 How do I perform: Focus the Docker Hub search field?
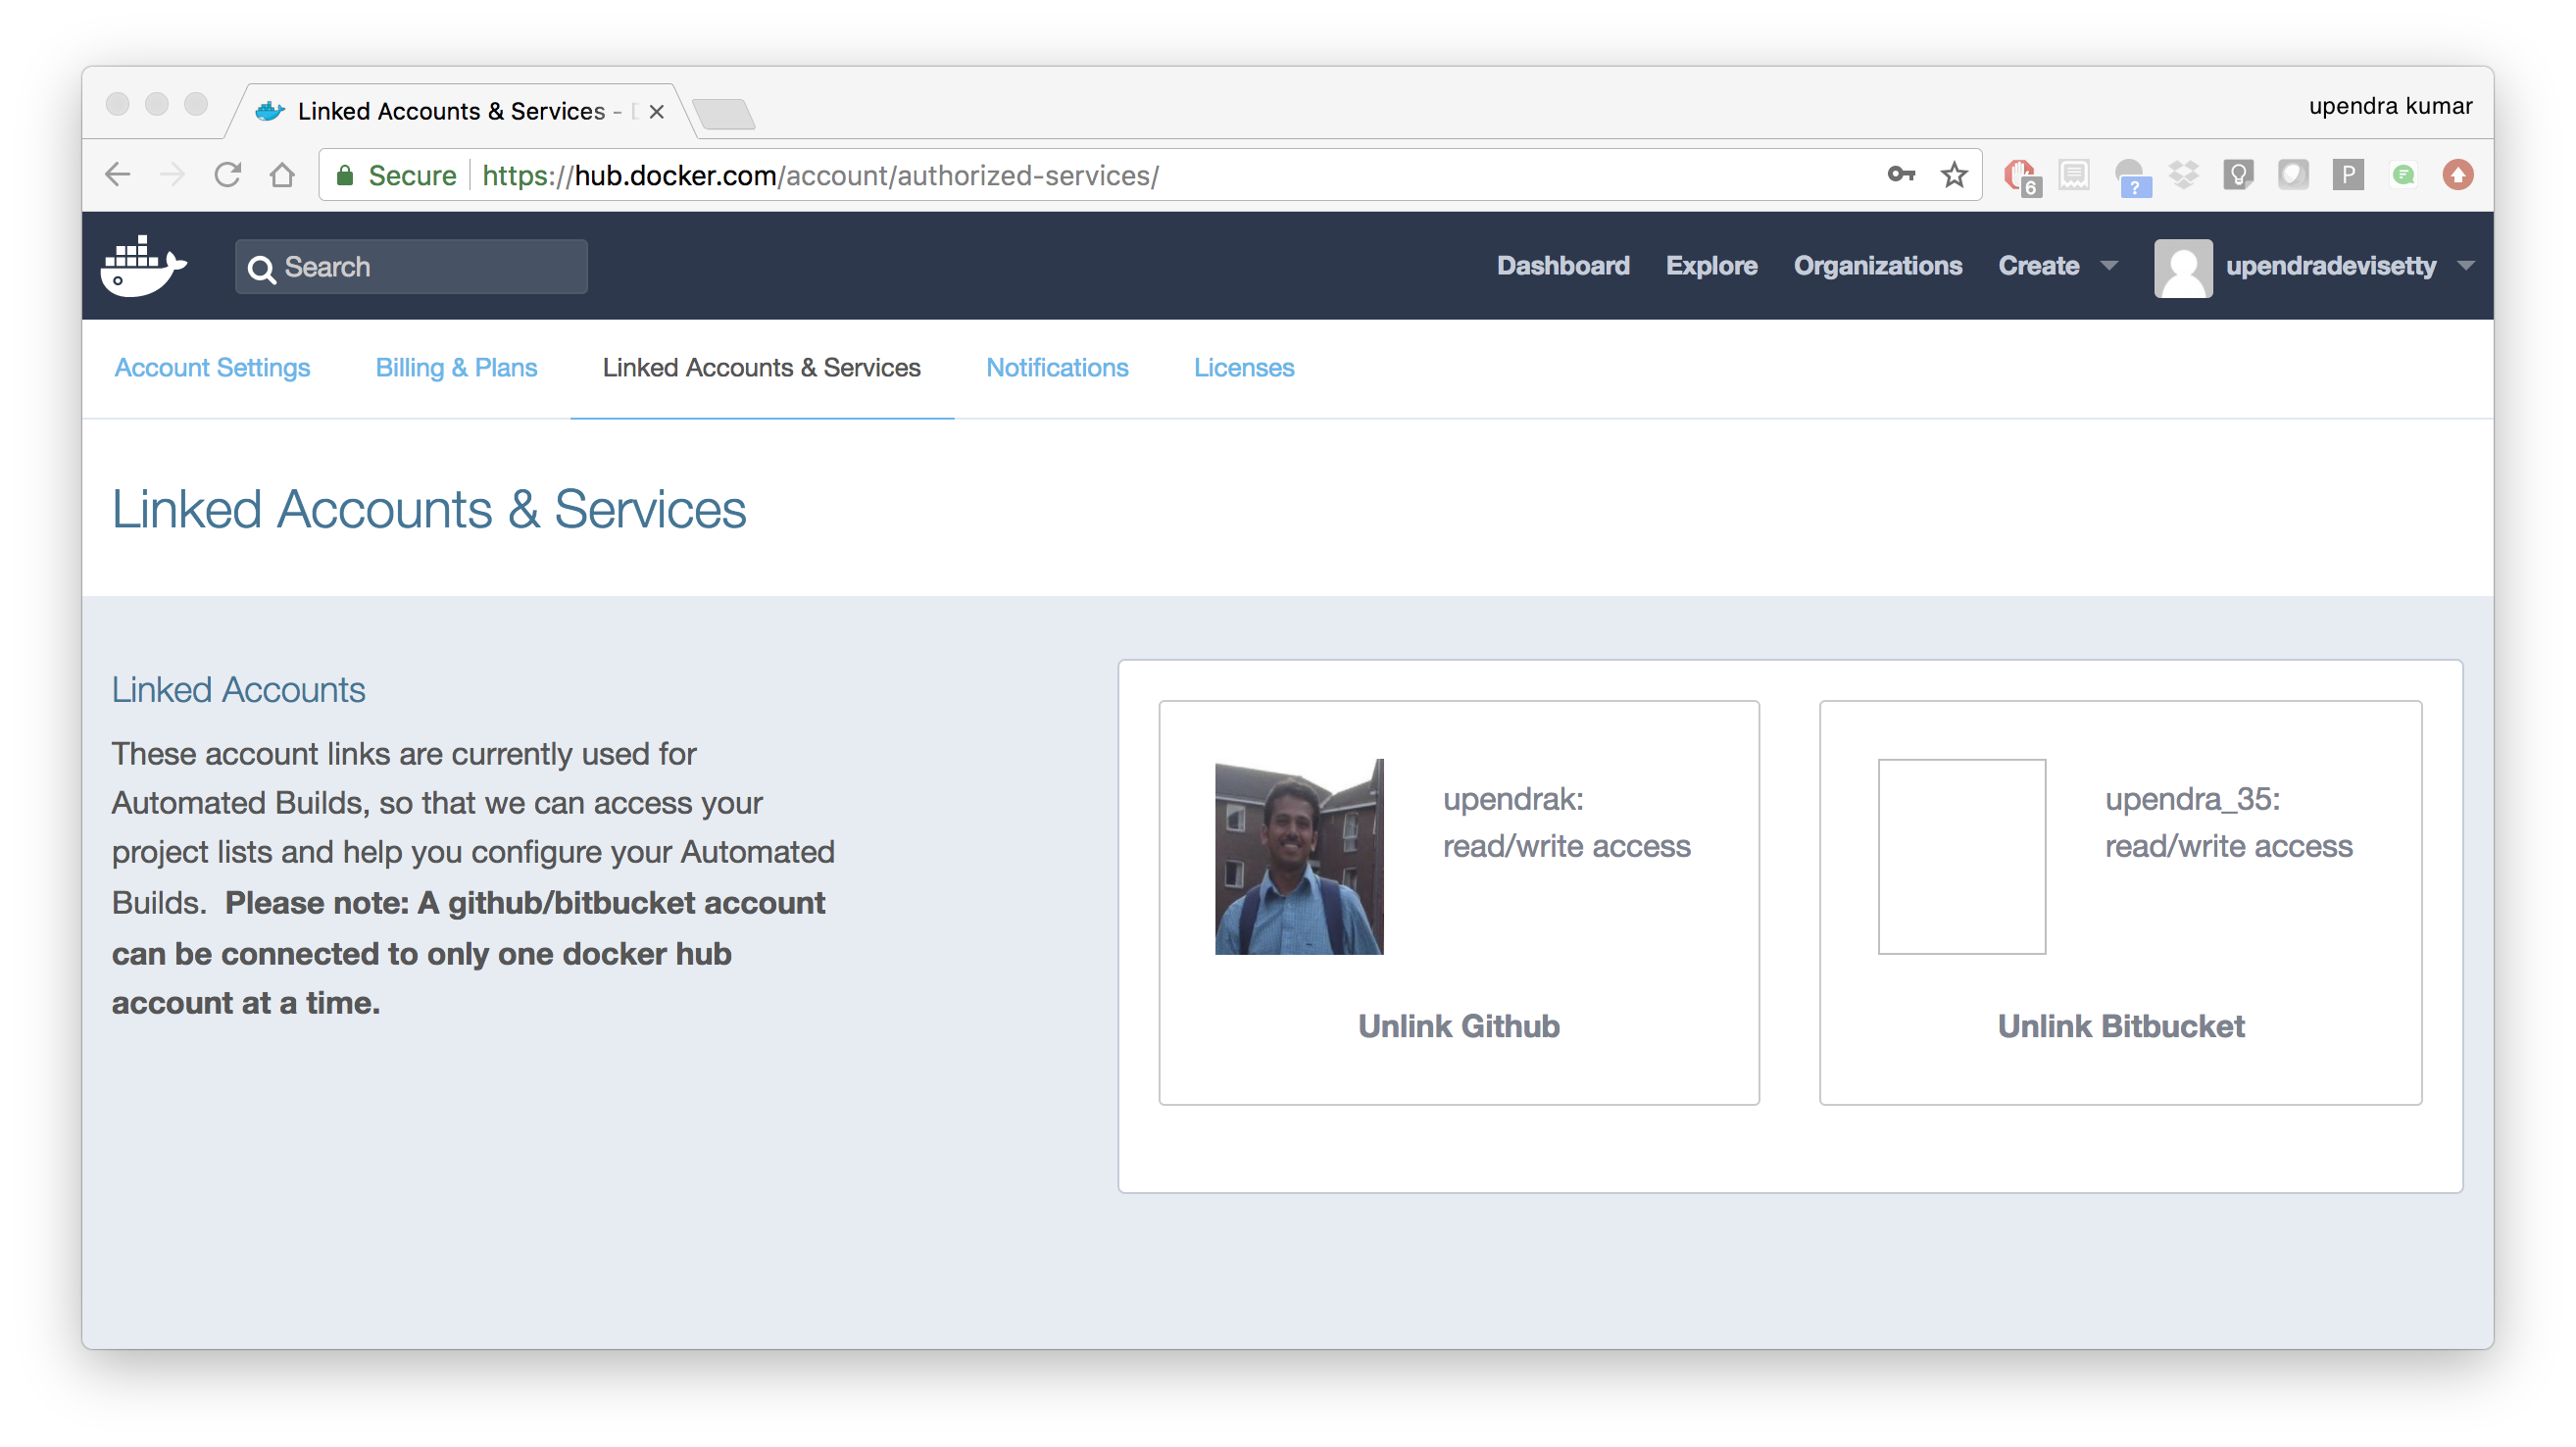point(411,267)
